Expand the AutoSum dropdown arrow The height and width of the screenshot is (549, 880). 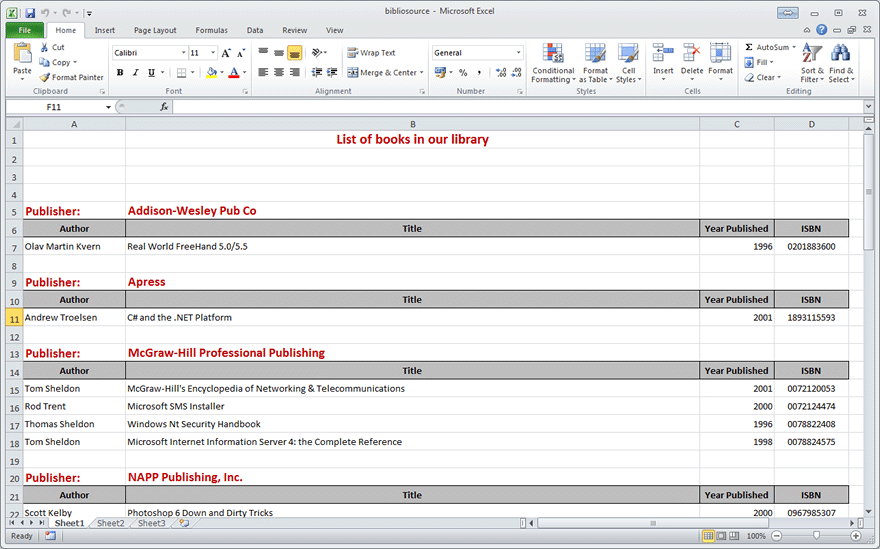[x=794, y=47]
